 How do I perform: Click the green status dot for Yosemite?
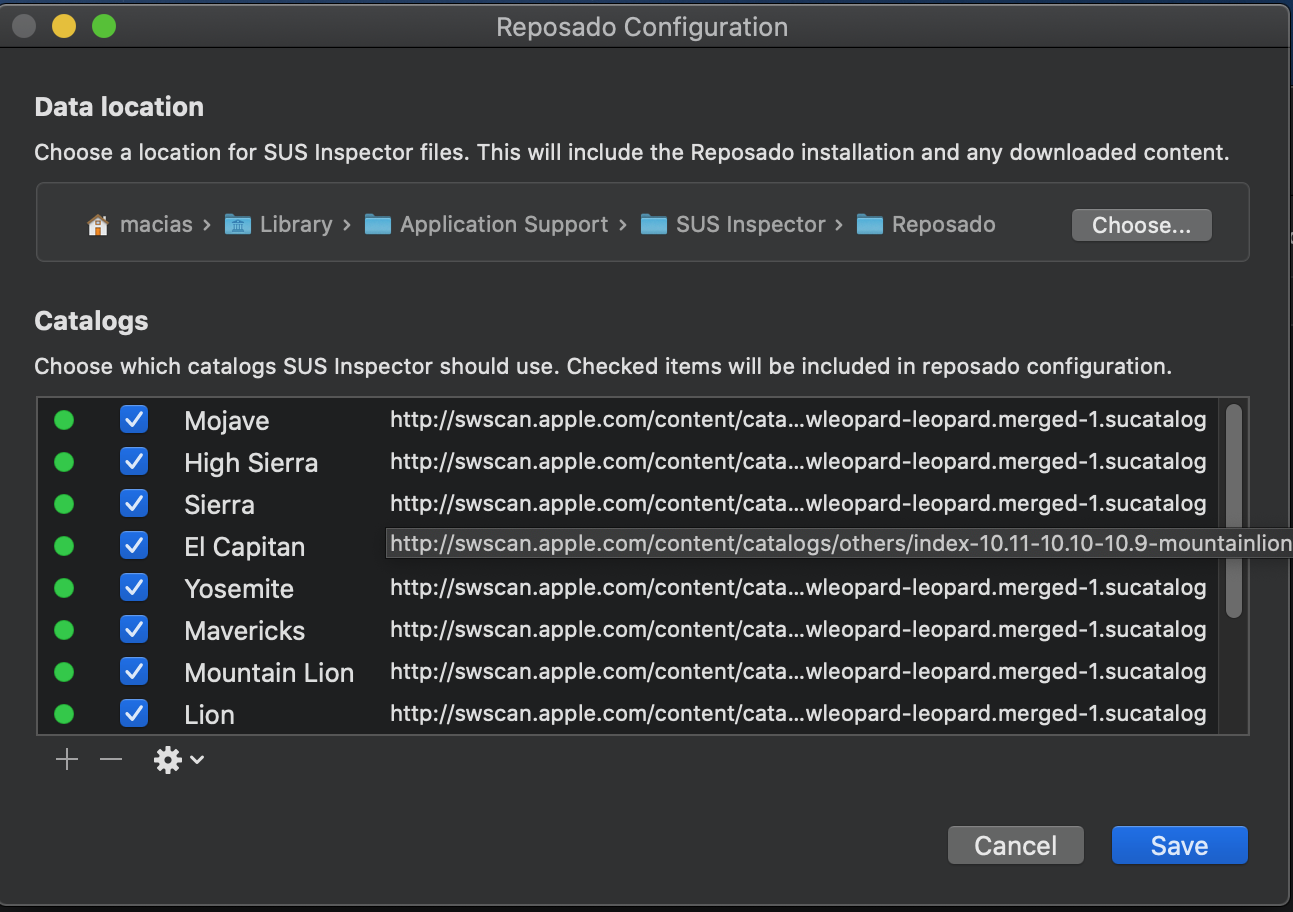(x=64, y=588)
